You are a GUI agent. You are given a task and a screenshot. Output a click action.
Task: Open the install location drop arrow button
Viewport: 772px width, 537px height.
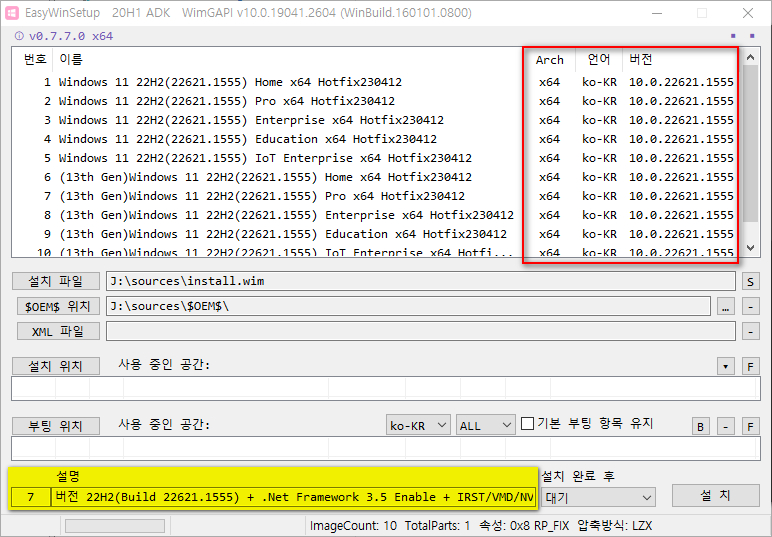[725, 366]
